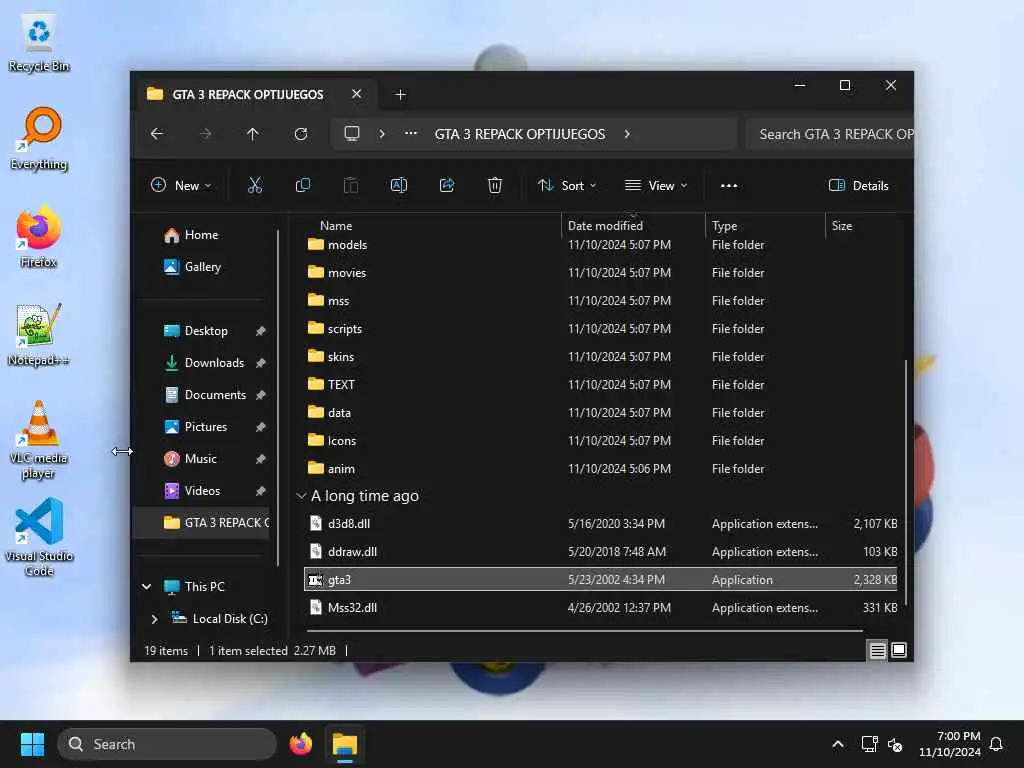Go forward with the right arrow
1024x768 pixels.
[x=205, y=134]
